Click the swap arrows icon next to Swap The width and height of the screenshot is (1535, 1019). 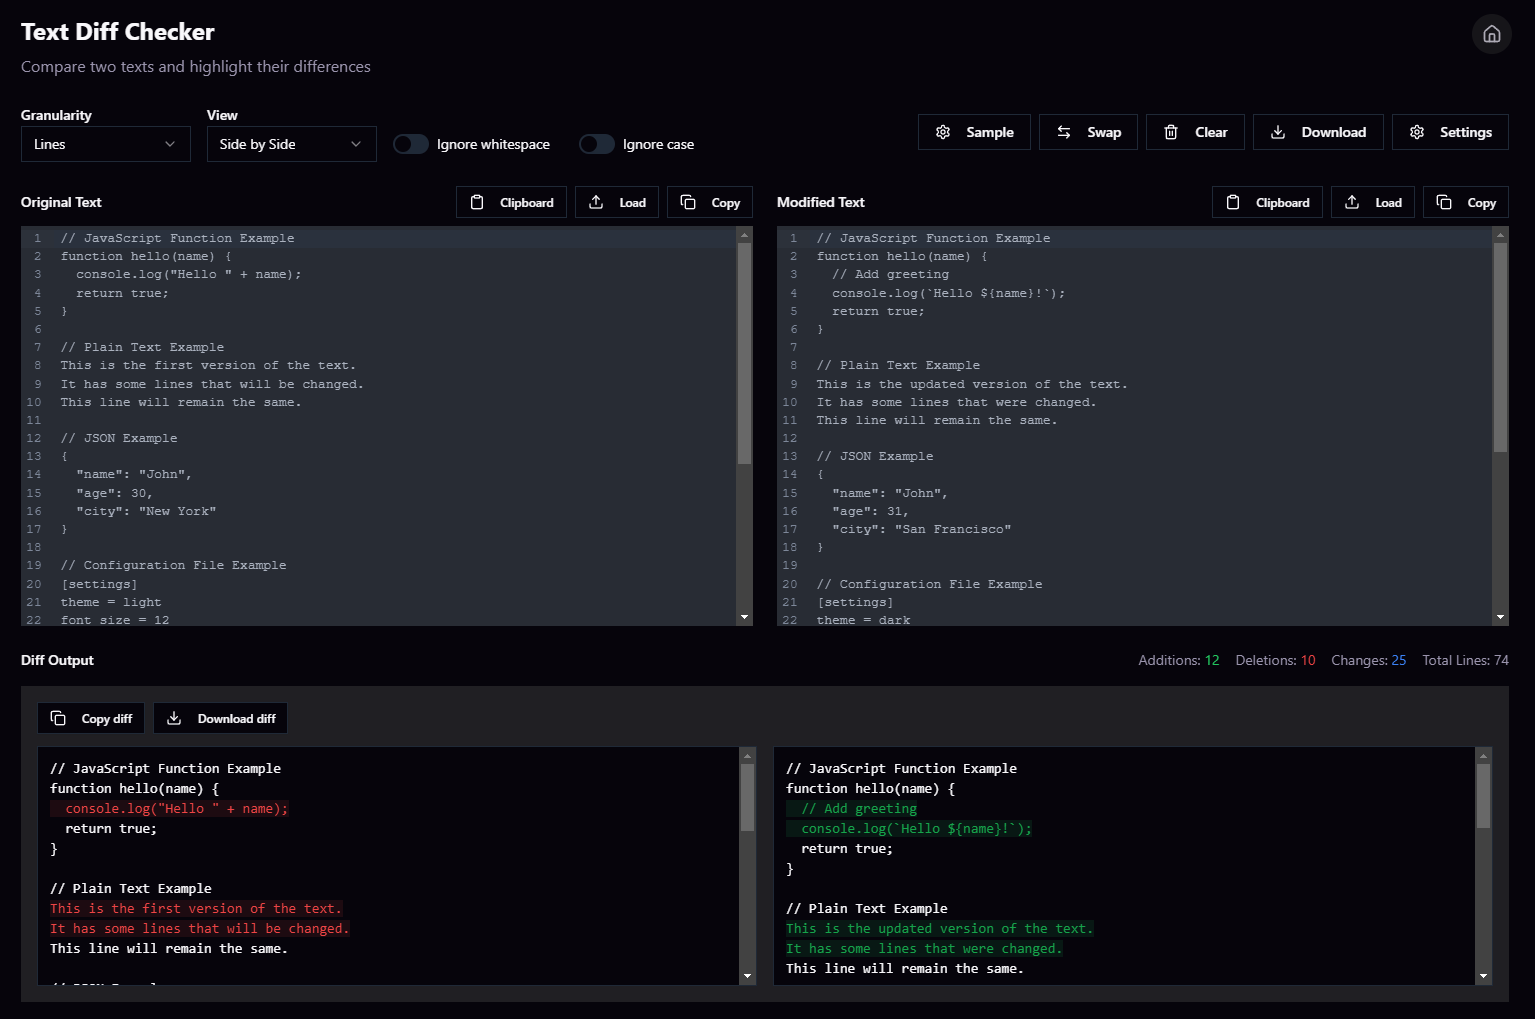tap(1063, 131)
